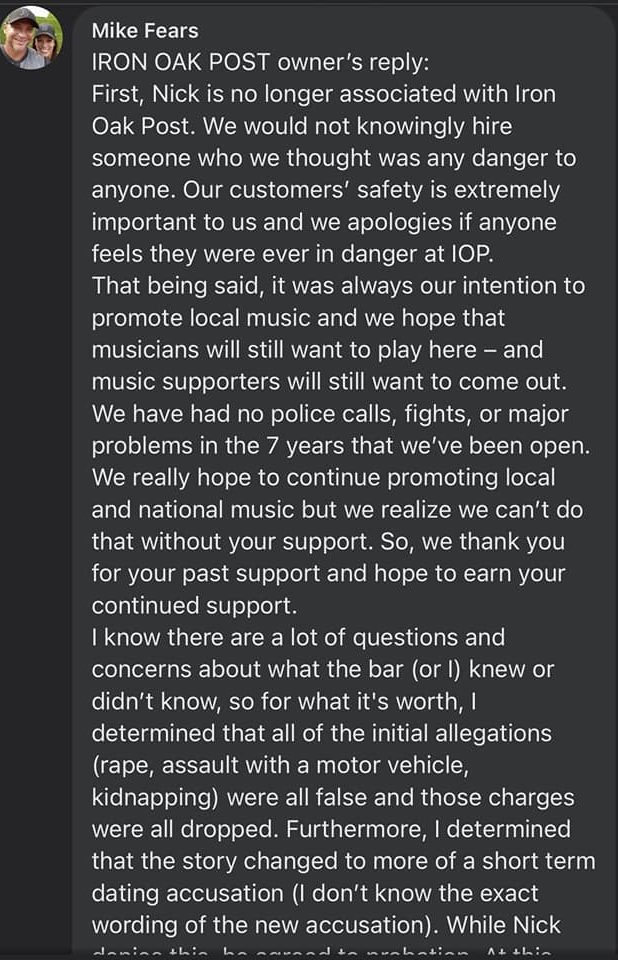Click the line "I know there are a lot of questions and"

(298, 637)
